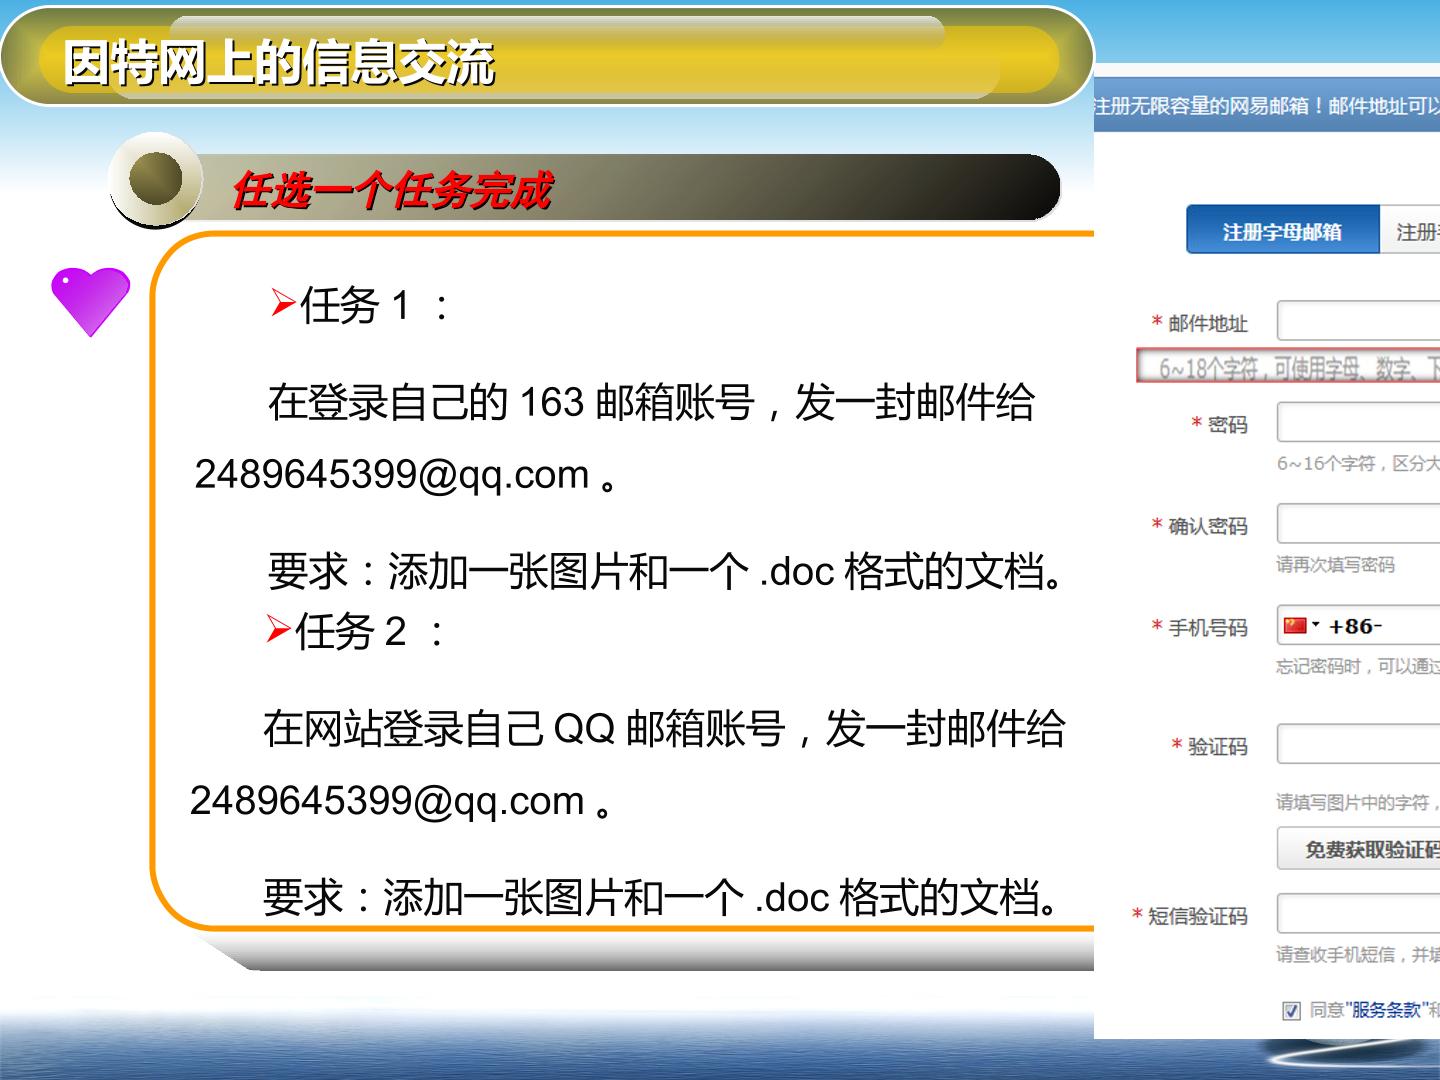
Task: Click the email address under 任务 1
Action: [392, 474]
